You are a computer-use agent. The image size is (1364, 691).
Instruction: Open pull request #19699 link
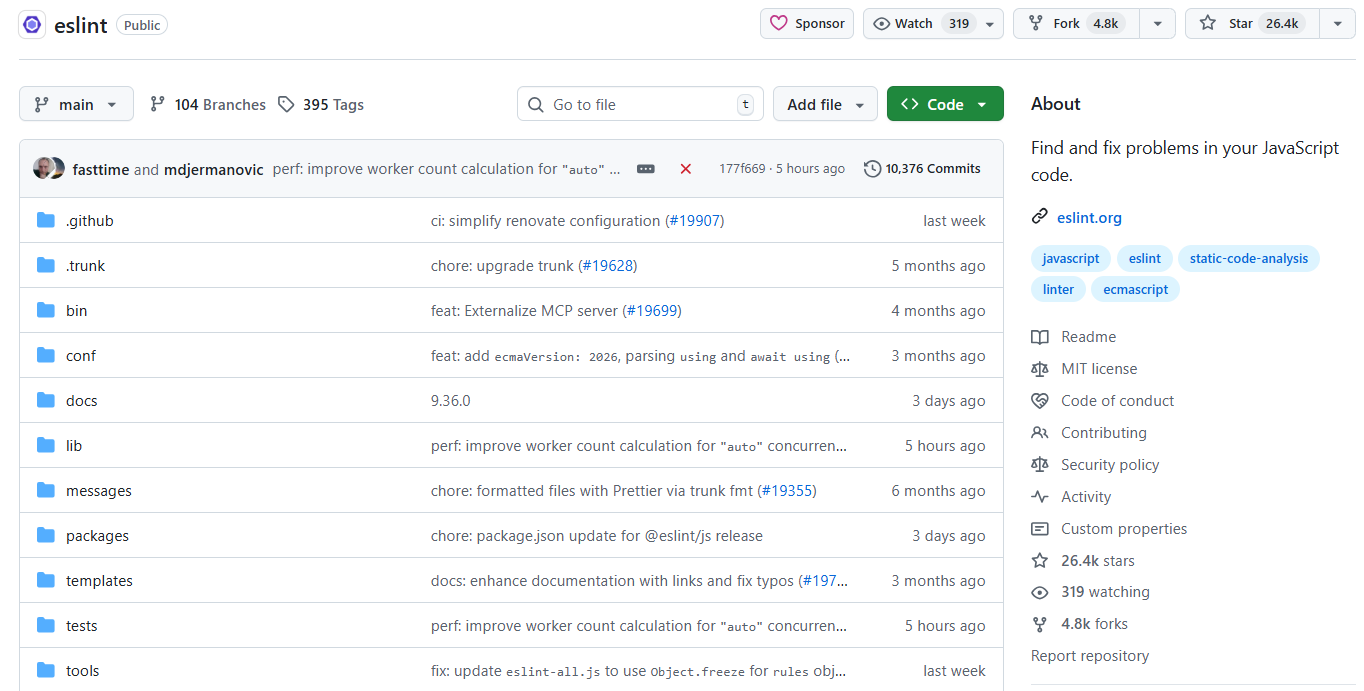[x=652, y=311]
